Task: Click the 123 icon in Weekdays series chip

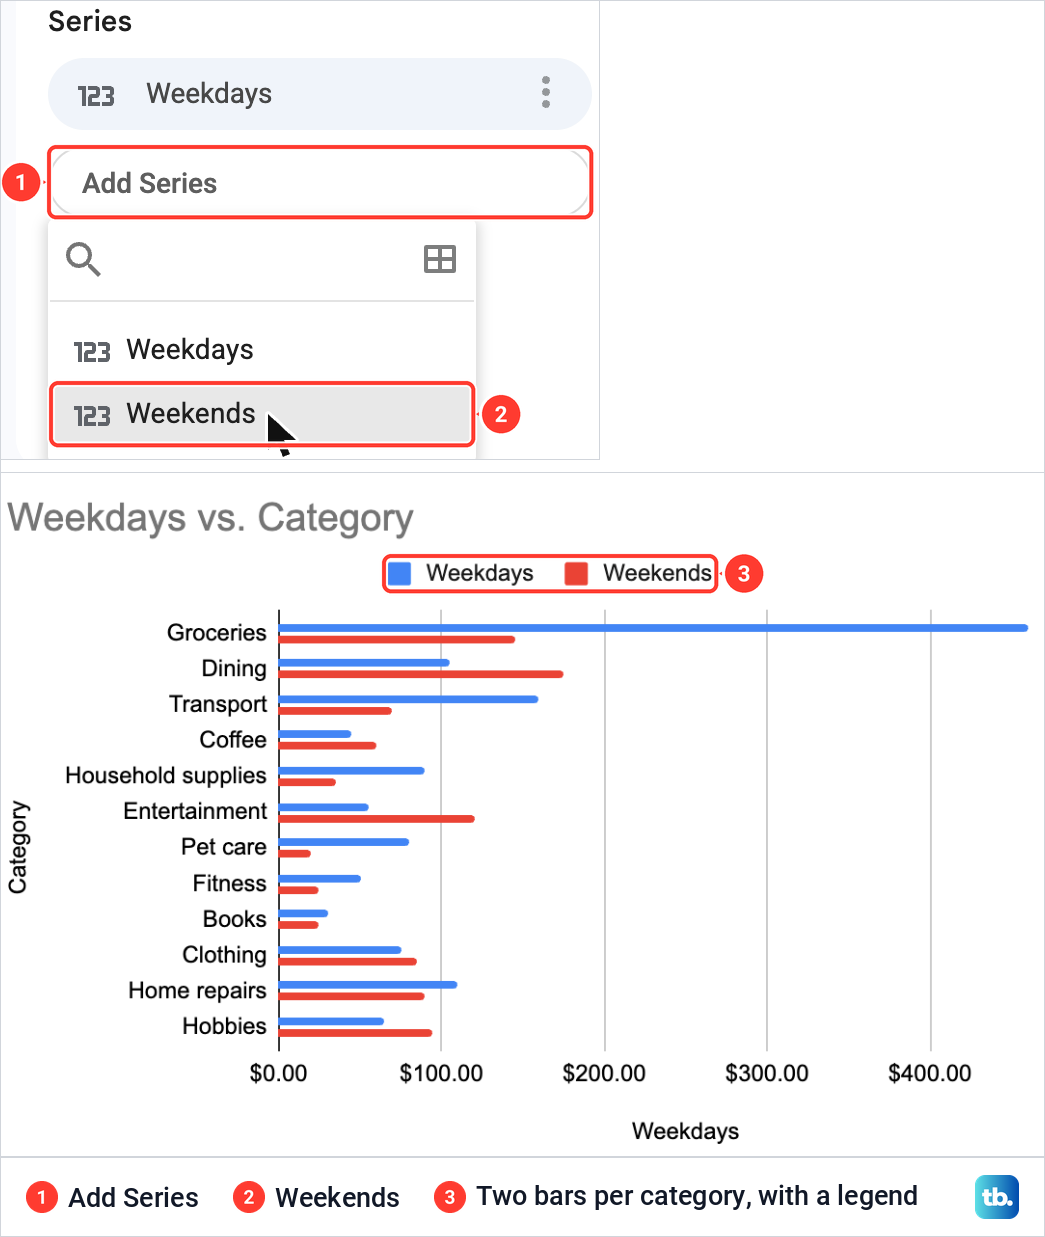Action: pyautogui.click(x=96, y=95)
